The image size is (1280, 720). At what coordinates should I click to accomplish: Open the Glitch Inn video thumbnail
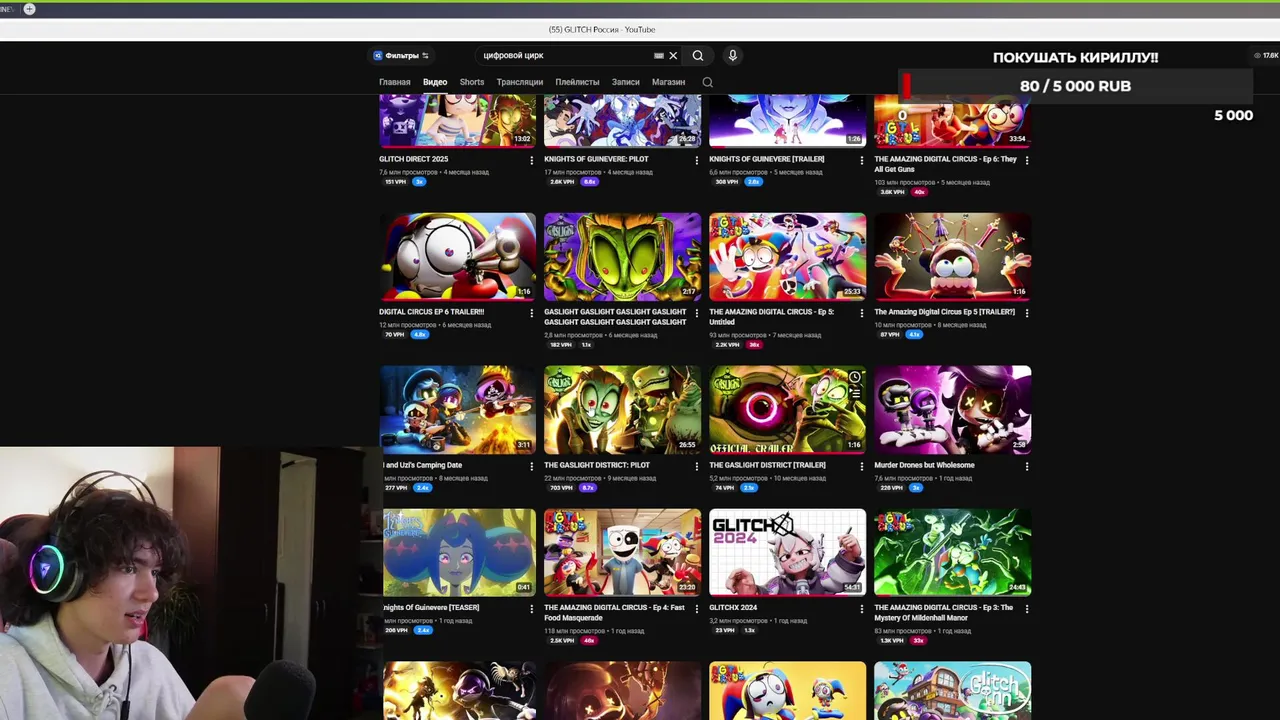pyautogui.click(x=953, y=690)
